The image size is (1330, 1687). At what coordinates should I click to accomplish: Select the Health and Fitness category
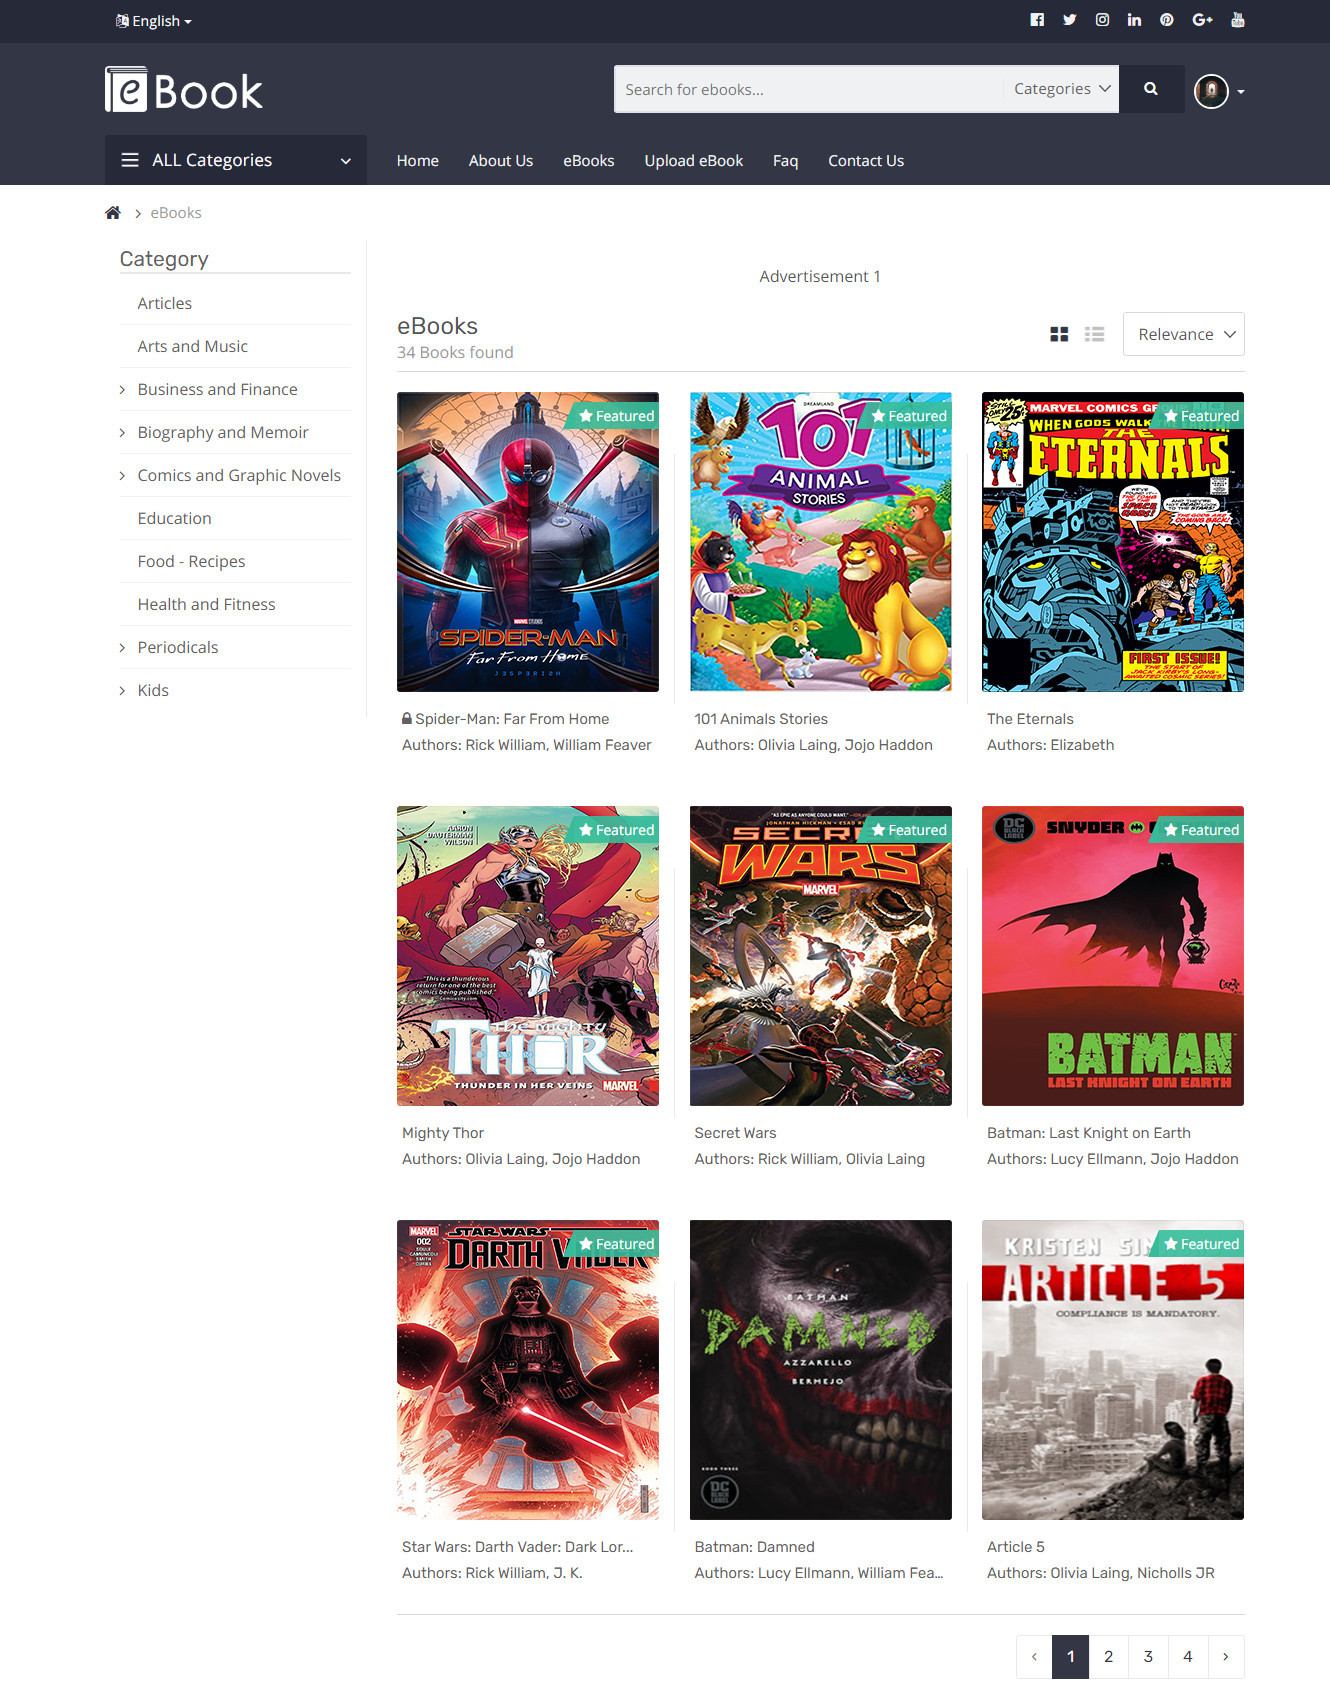click(207, 604)
